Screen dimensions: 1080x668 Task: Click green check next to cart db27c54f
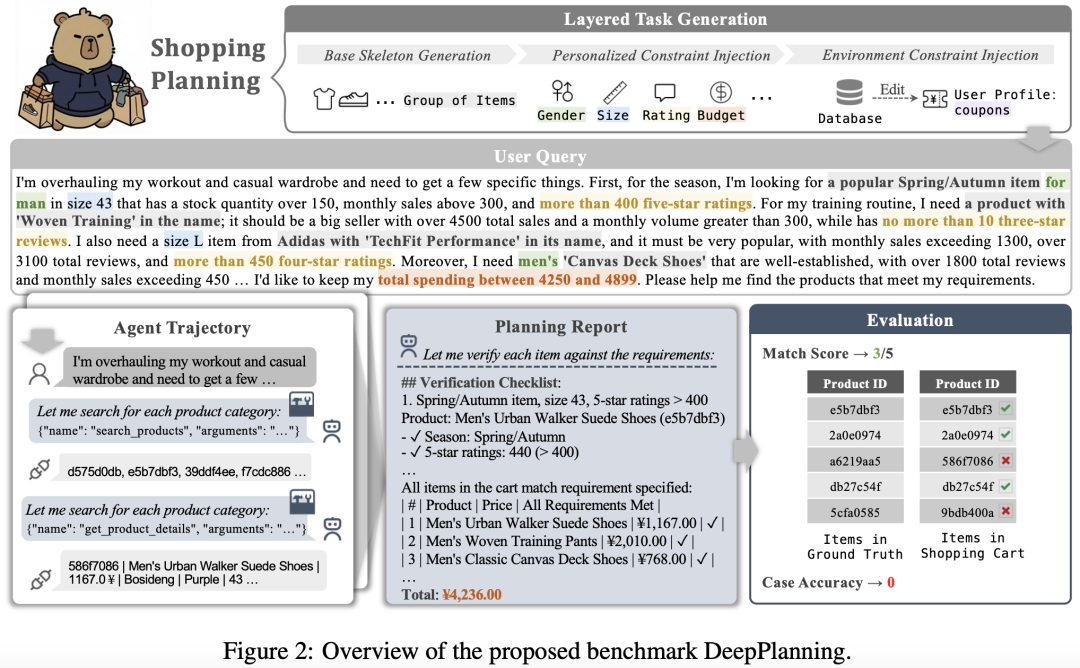coord(1006,486)
